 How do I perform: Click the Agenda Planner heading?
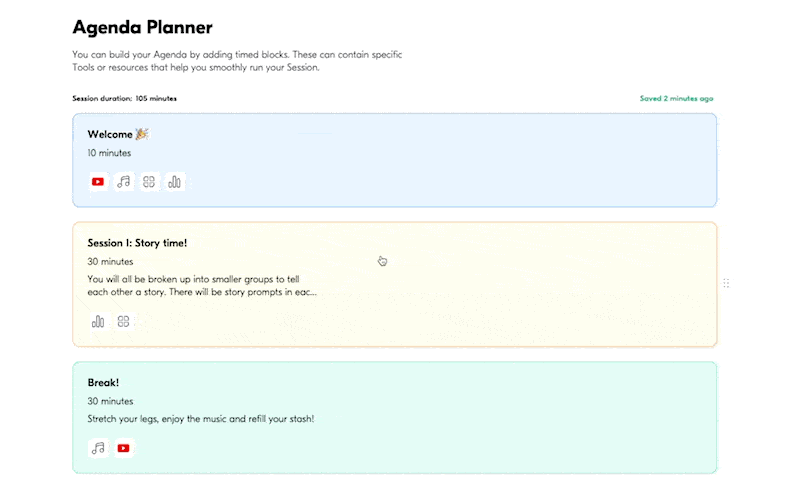[142, 28]
